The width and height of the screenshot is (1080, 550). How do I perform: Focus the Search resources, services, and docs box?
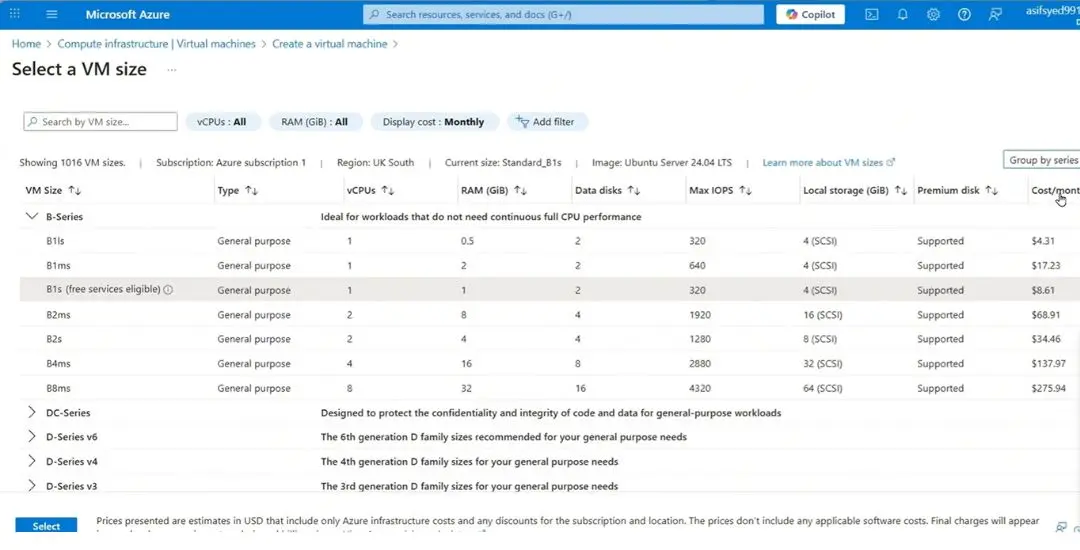tap(563, 14)
